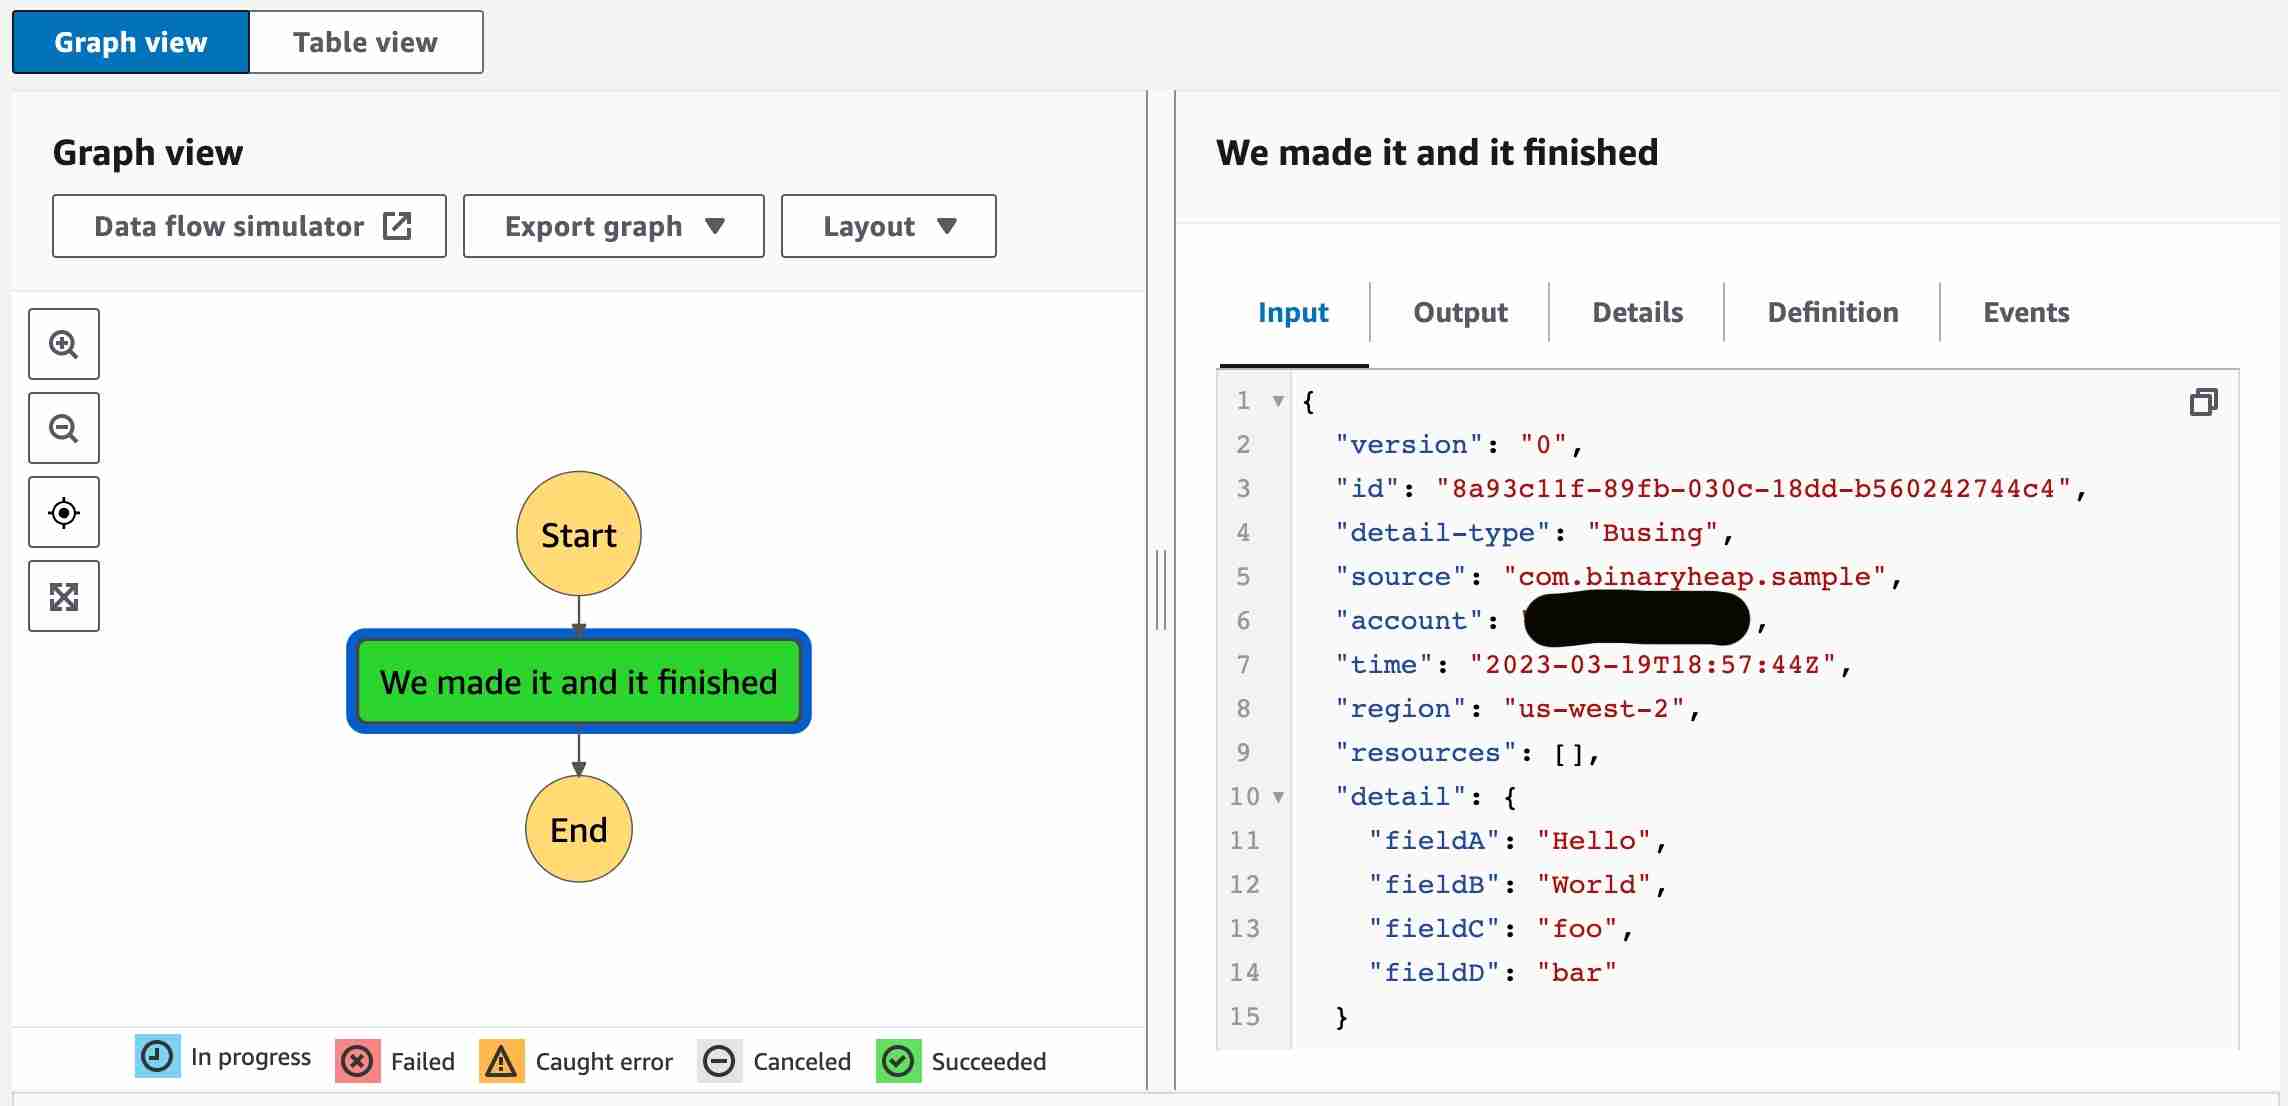Collapse the detail object fold arrow

[1278, 797]
